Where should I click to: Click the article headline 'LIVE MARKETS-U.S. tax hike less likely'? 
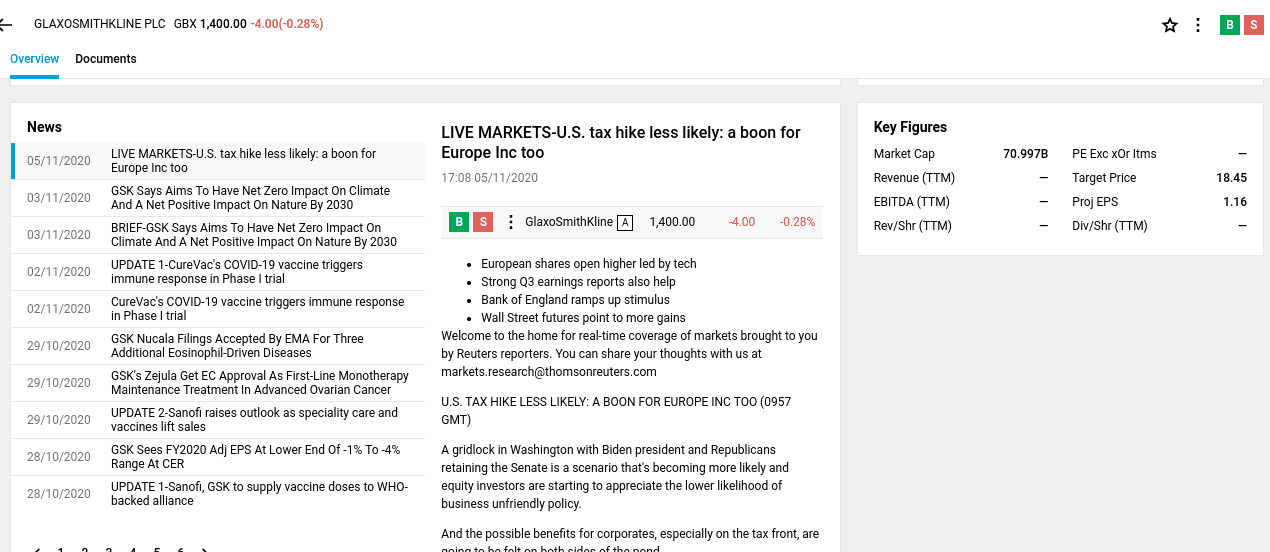point(621,143)
